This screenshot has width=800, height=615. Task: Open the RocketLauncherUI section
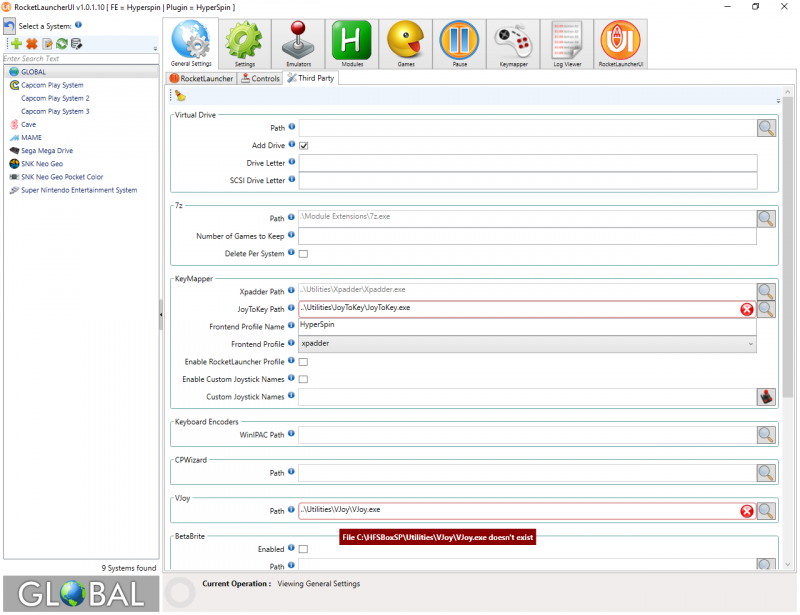point(621,44)
